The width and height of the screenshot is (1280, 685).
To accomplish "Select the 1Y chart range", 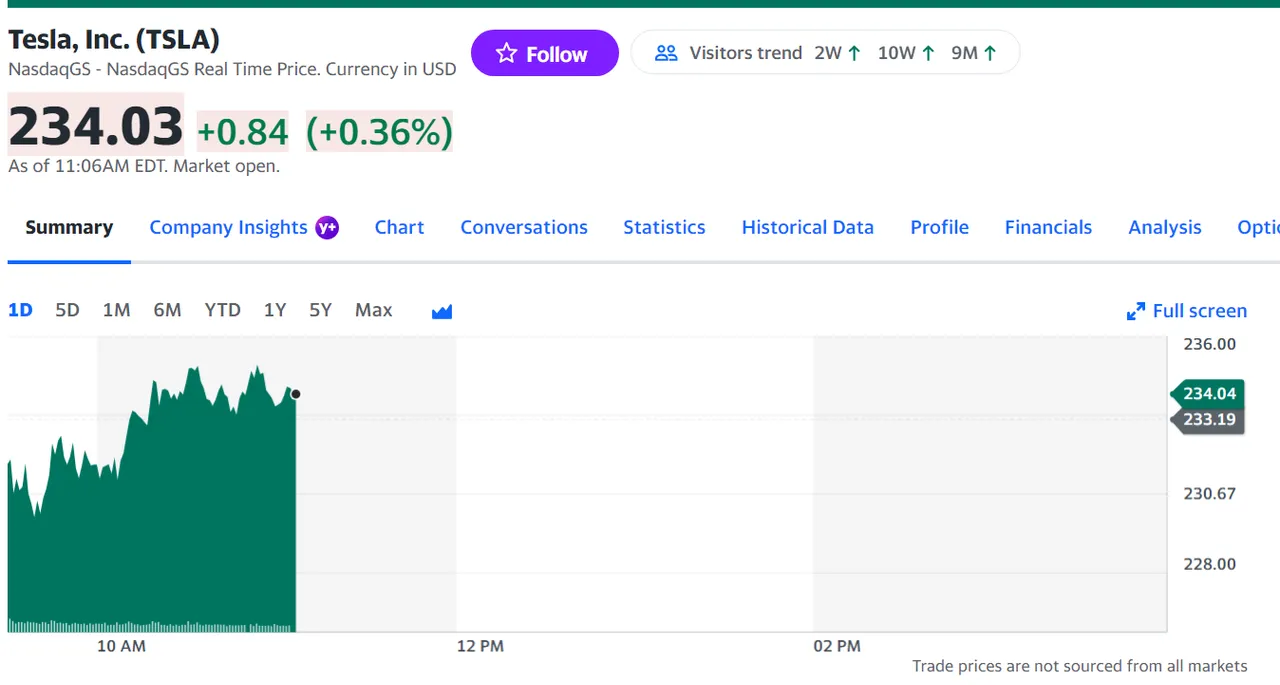I will click(x=275, y=310).
